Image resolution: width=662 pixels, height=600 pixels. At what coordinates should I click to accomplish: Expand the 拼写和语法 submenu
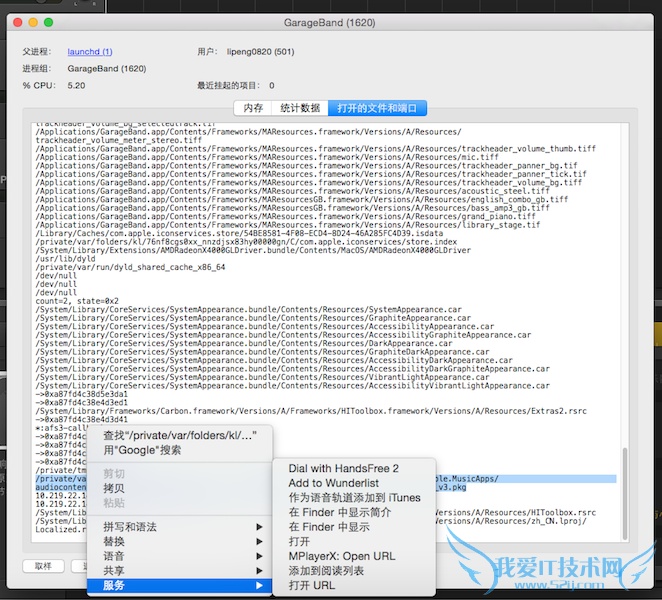pyautogui.click(x=130, y=527)
